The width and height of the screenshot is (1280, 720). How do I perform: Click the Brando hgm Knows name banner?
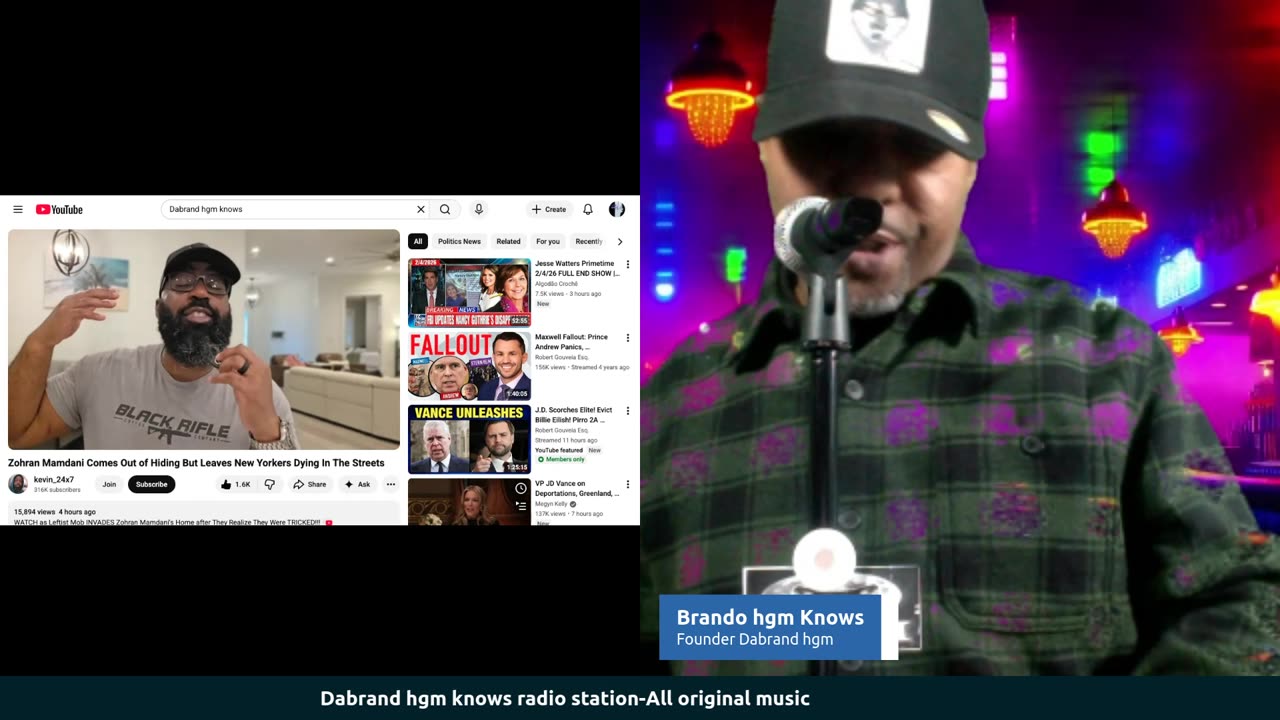[x=770, y=627]
